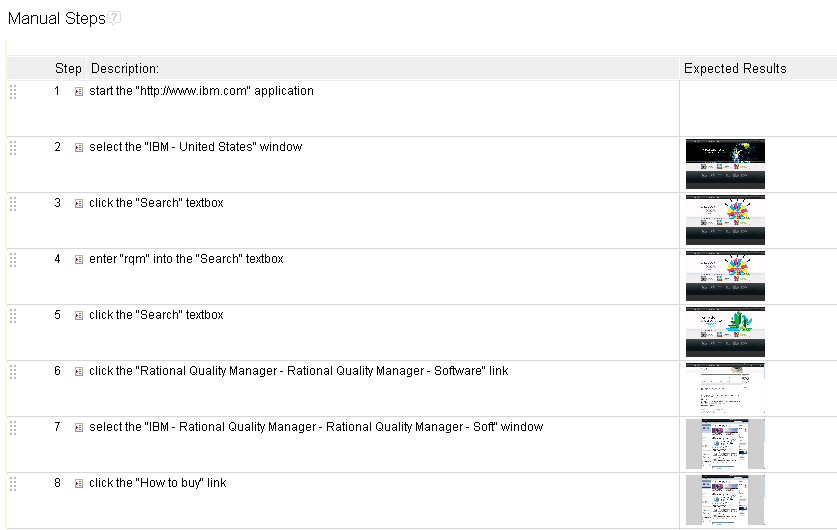Image resolution: width=837 pixels, height=530 pixels.
Task: Select the "How to buy" link step description
Action: coord(157,483)
